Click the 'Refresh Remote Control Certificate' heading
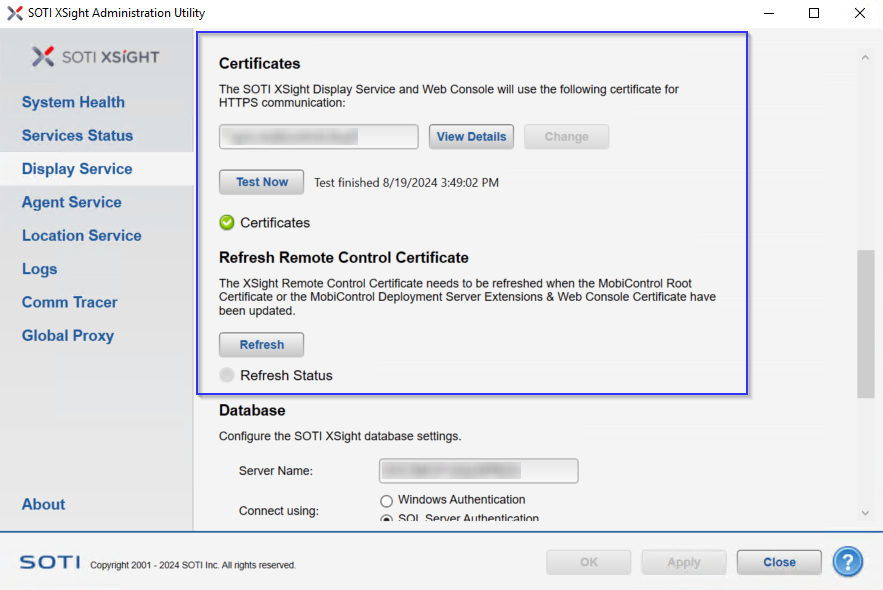The width and height of the screenshot is (883, 590). click(344, 257)
